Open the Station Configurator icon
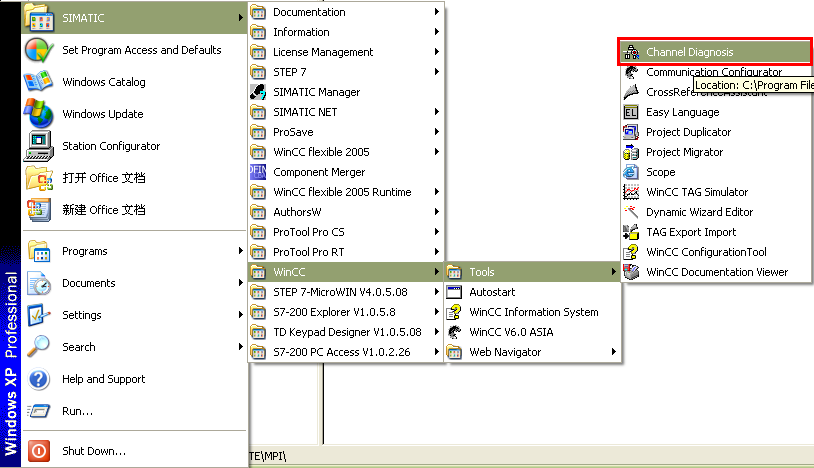Viewport: 814px width, 468px height. click(38, 146)
